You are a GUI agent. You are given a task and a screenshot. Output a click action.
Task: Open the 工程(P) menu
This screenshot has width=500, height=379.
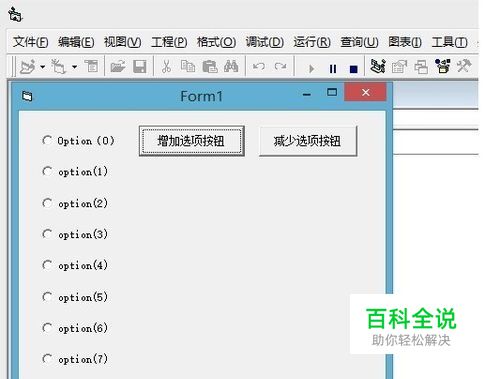pyautogui.click(x=169, y=42)
